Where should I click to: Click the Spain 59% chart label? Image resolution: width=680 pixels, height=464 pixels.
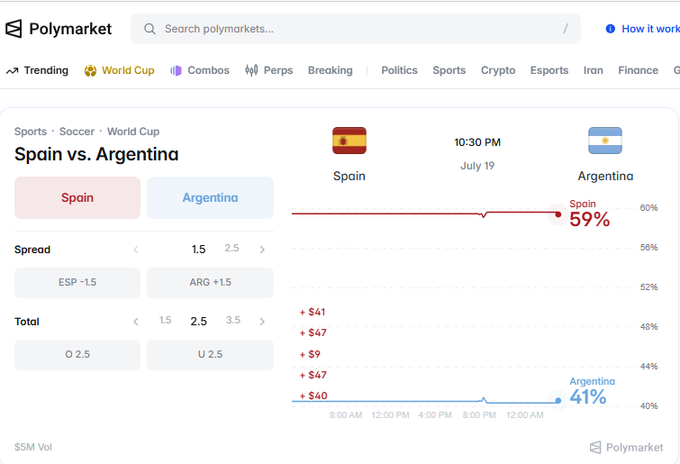click(x=589, y=214)
